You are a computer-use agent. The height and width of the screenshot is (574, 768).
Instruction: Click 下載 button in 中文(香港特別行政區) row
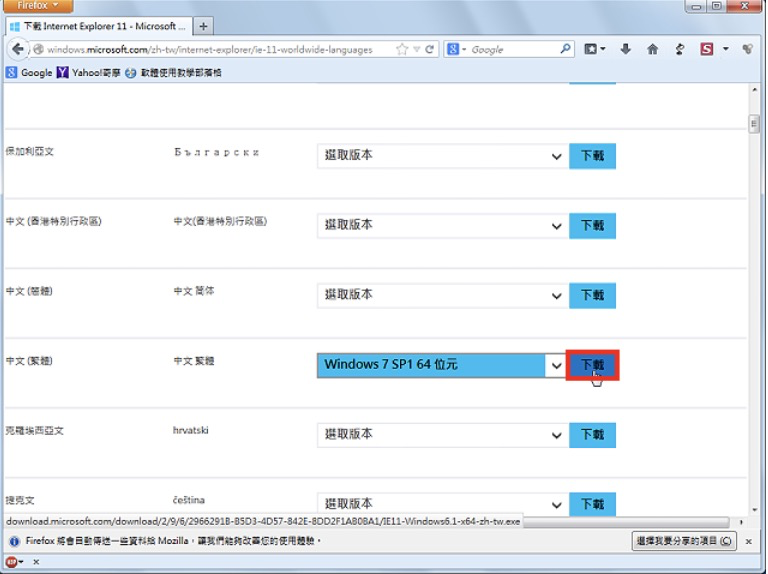(592, 225)
